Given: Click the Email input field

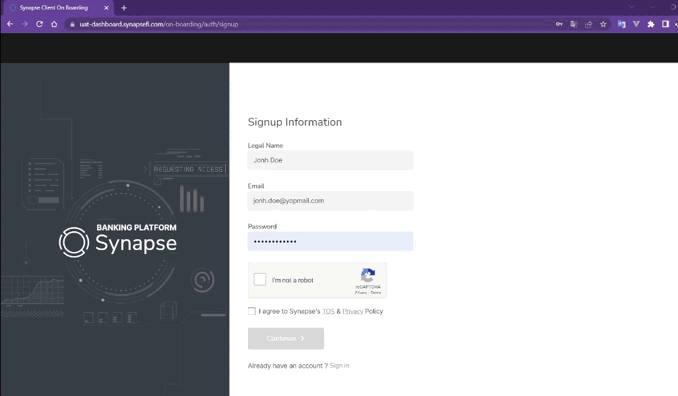Looking at the screenshot, I should (x=330, y=201).
